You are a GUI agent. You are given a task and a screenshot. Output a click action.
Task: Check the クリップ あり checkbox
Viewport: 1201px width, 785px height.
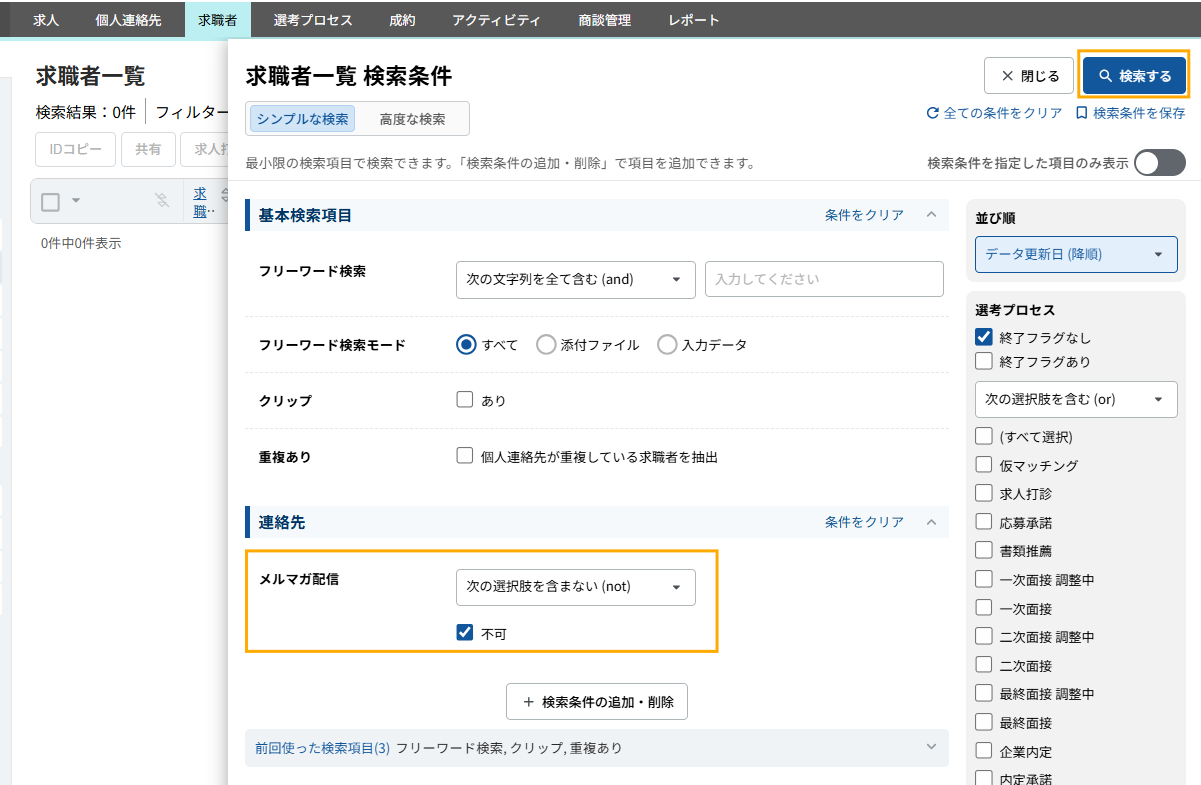(x=465, y=400)
